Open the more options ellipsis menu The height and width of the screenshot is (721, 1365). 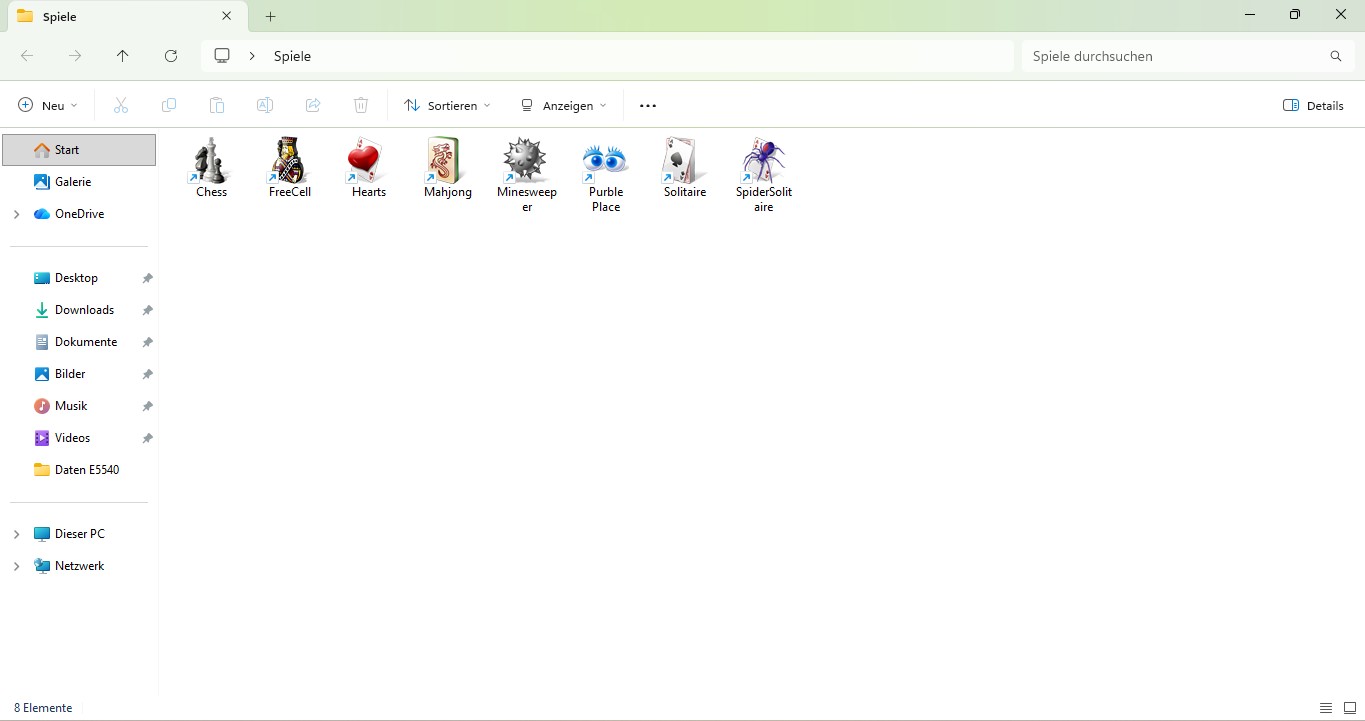click(x=648, y=105)
